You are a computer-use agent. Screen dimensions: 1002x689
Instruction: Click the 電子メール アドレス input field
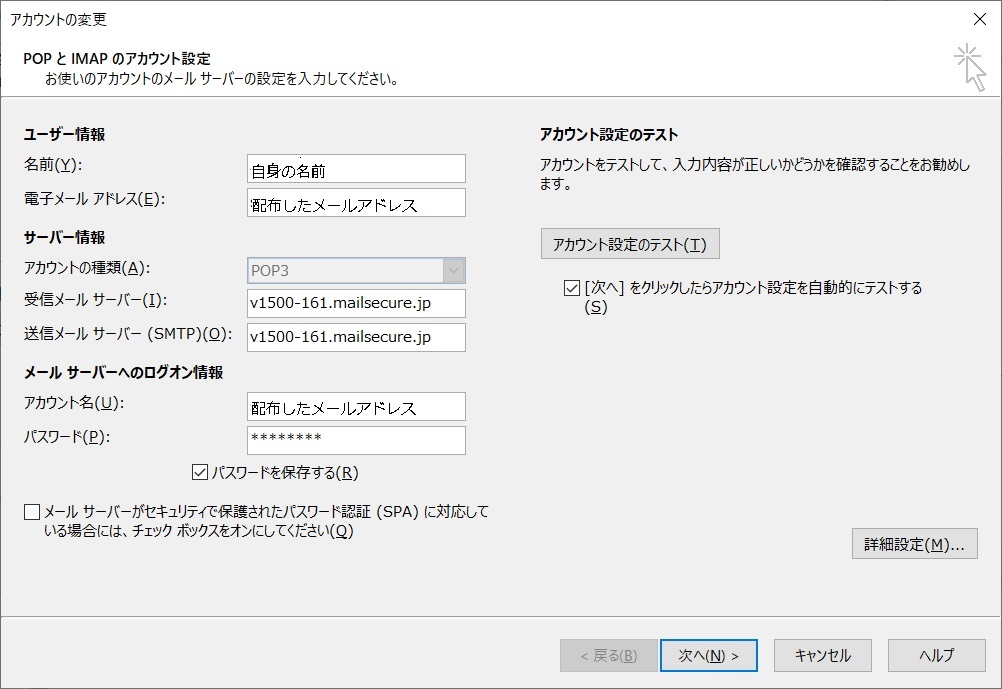(x=356, y=203)
